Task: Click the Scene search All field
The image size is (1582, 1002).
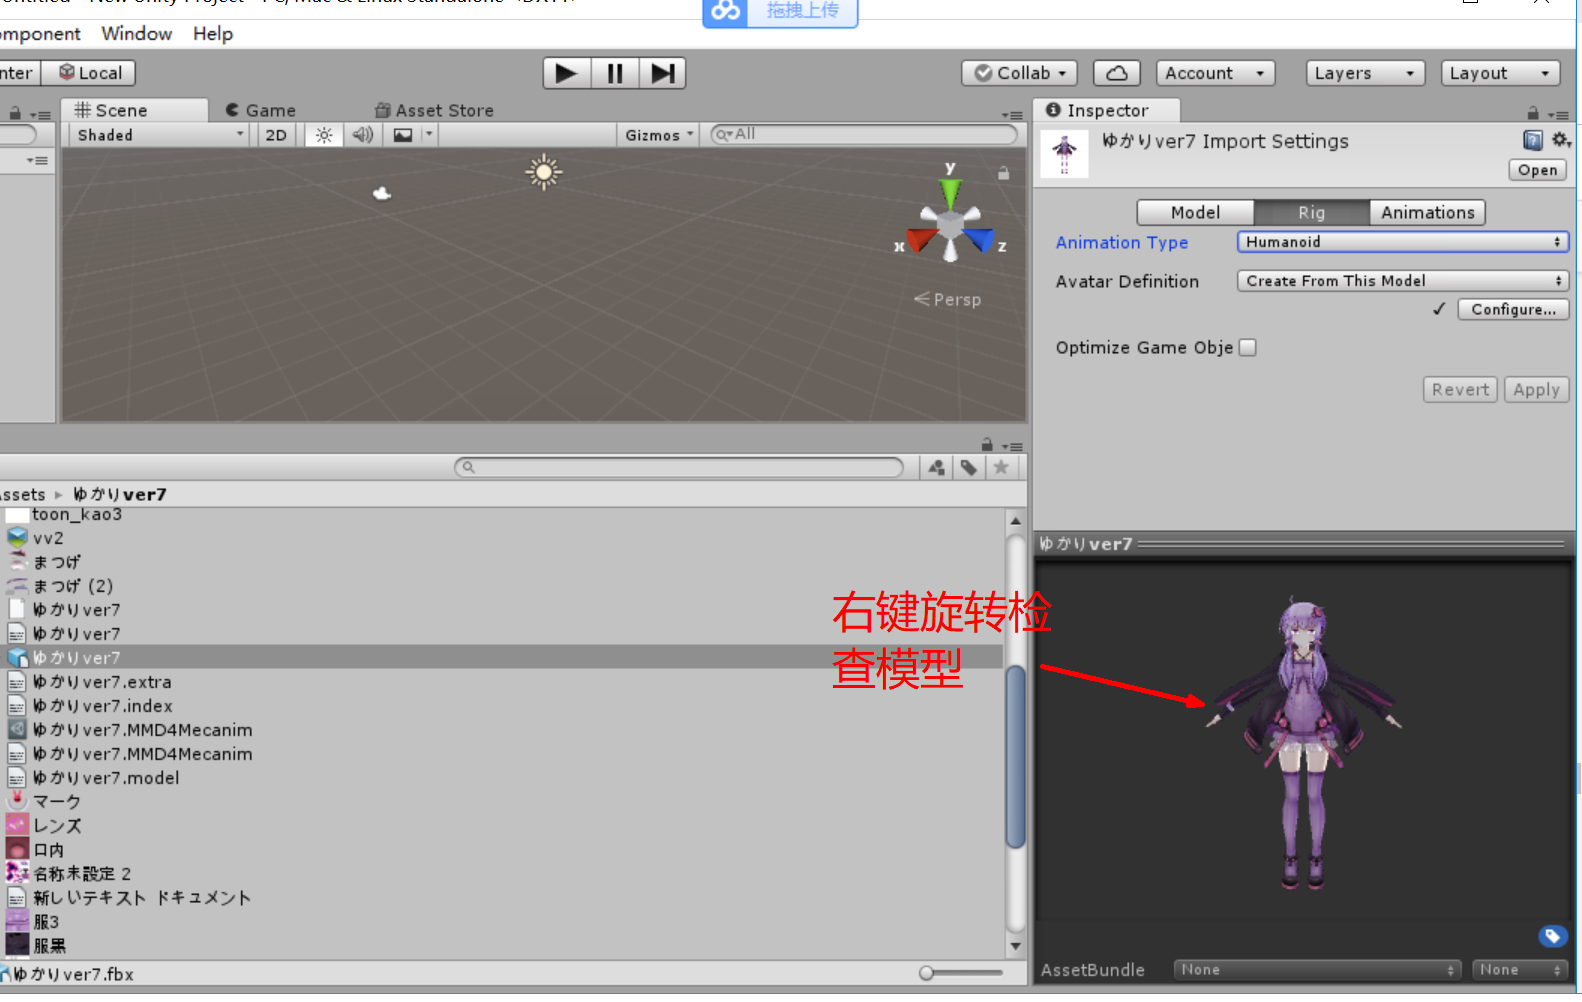Action: pos(864,134)
